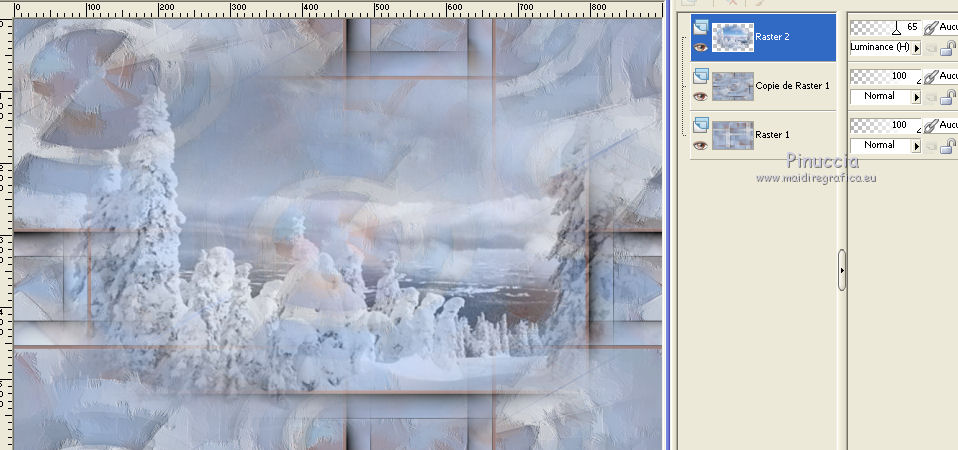Hide the Raster 2 layer with eye icon
The width and height of the screenshot is (958, 450).
click(x=700, y=47)
